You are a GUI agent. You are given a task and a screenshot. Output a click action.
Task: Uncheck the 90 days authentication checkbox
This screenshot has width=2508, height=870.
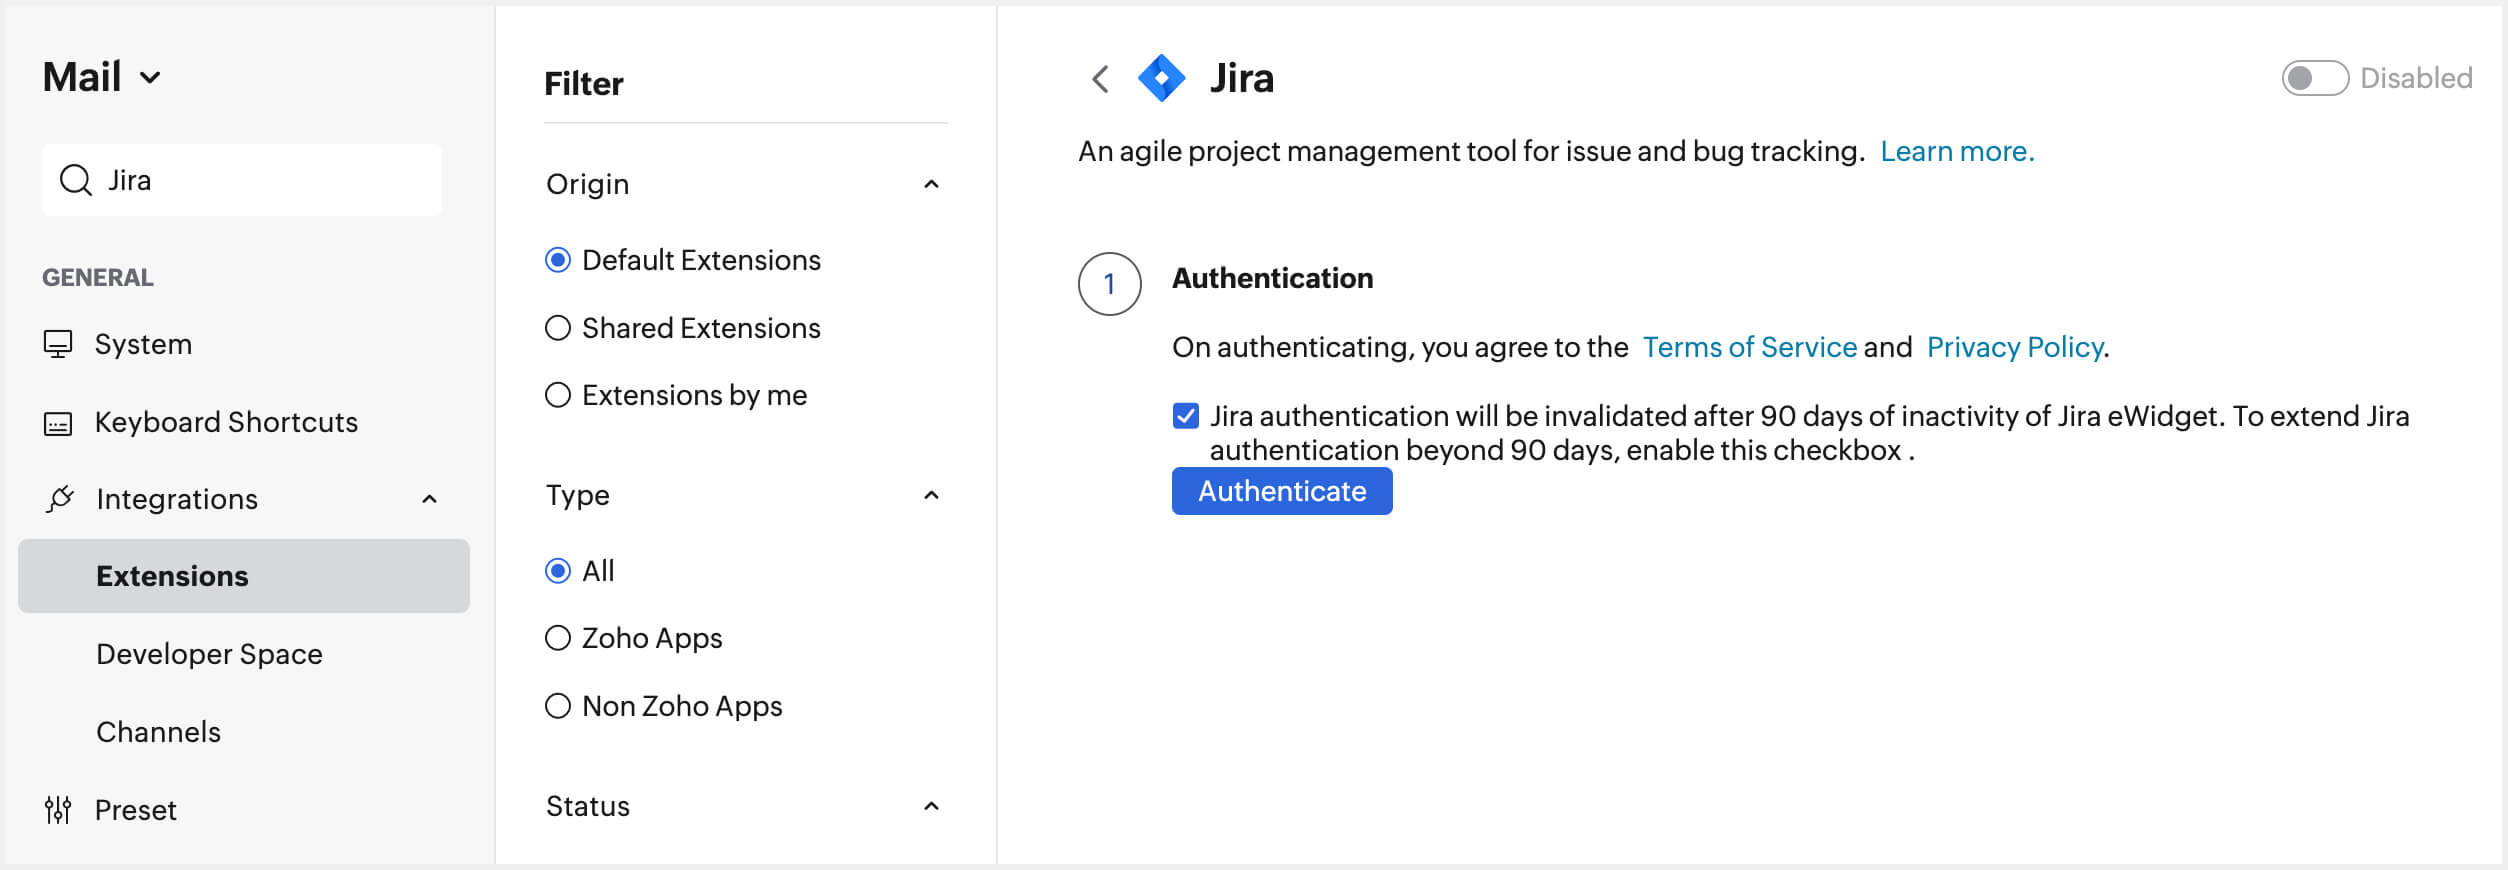click(1186, 416)
